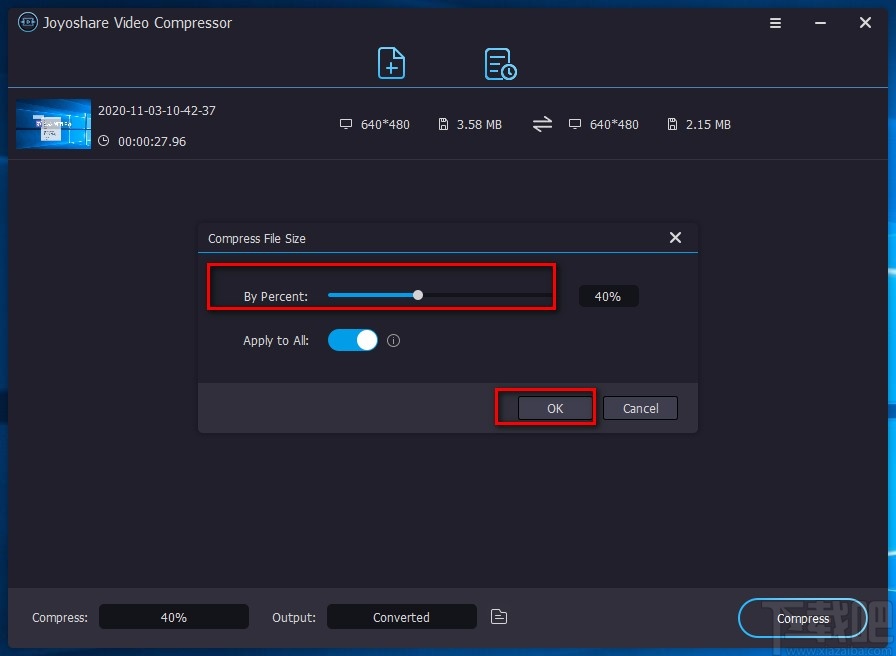Click the file size icon beside 2.15 MB
Image resolution: width=896 pixels, height=656 pixels.
click(673, 124)
